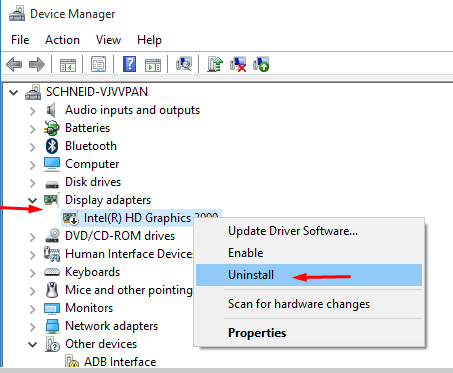Click the Human Interface Devices icon
The width and height of the screenshot is (453, 373).
52,254
